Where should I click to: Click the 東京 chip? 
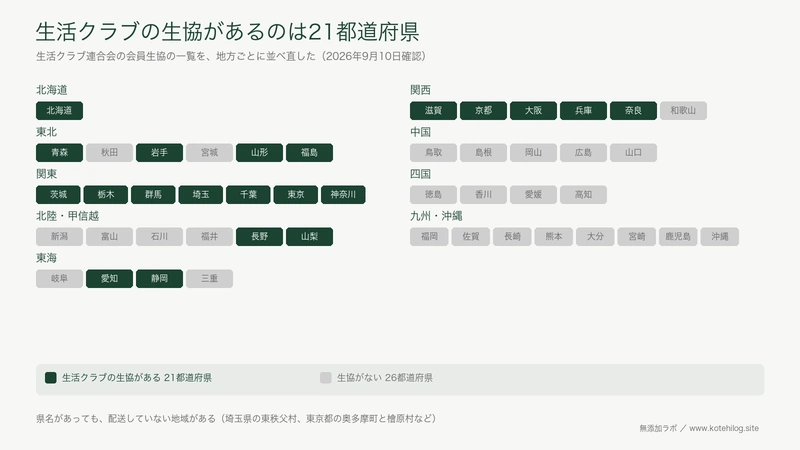pos(295,194)
